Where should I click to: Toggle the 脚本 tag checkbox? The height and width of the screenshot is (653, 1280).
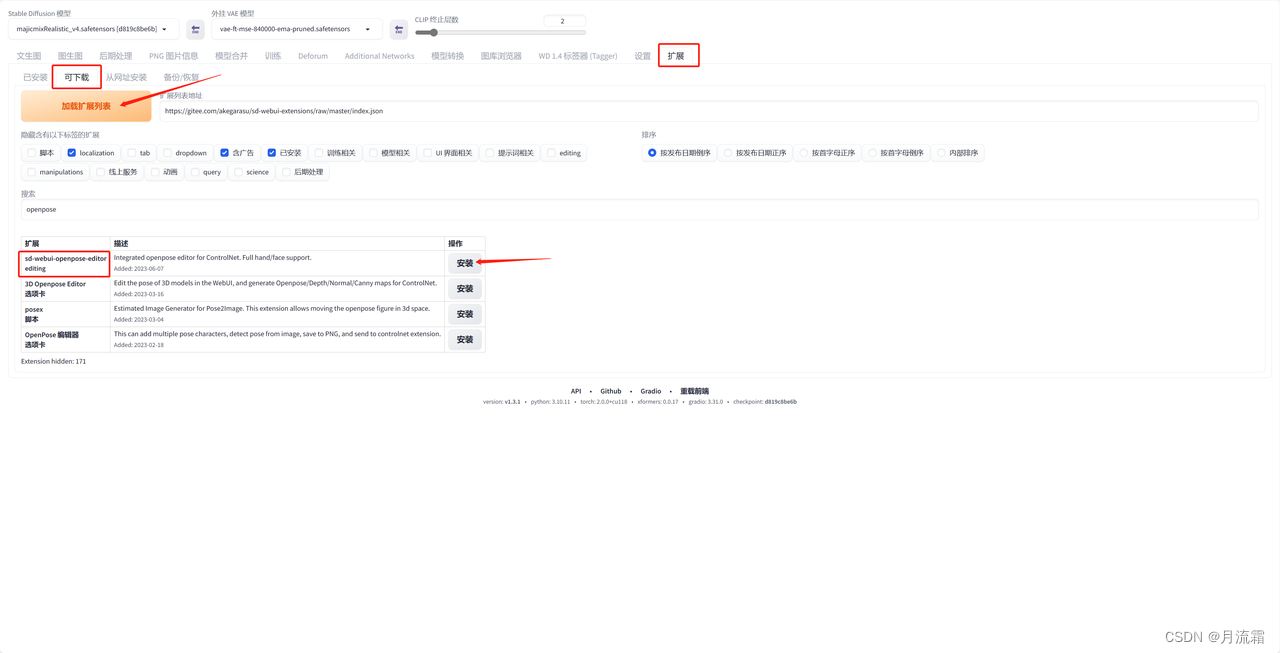coord(32,153)
